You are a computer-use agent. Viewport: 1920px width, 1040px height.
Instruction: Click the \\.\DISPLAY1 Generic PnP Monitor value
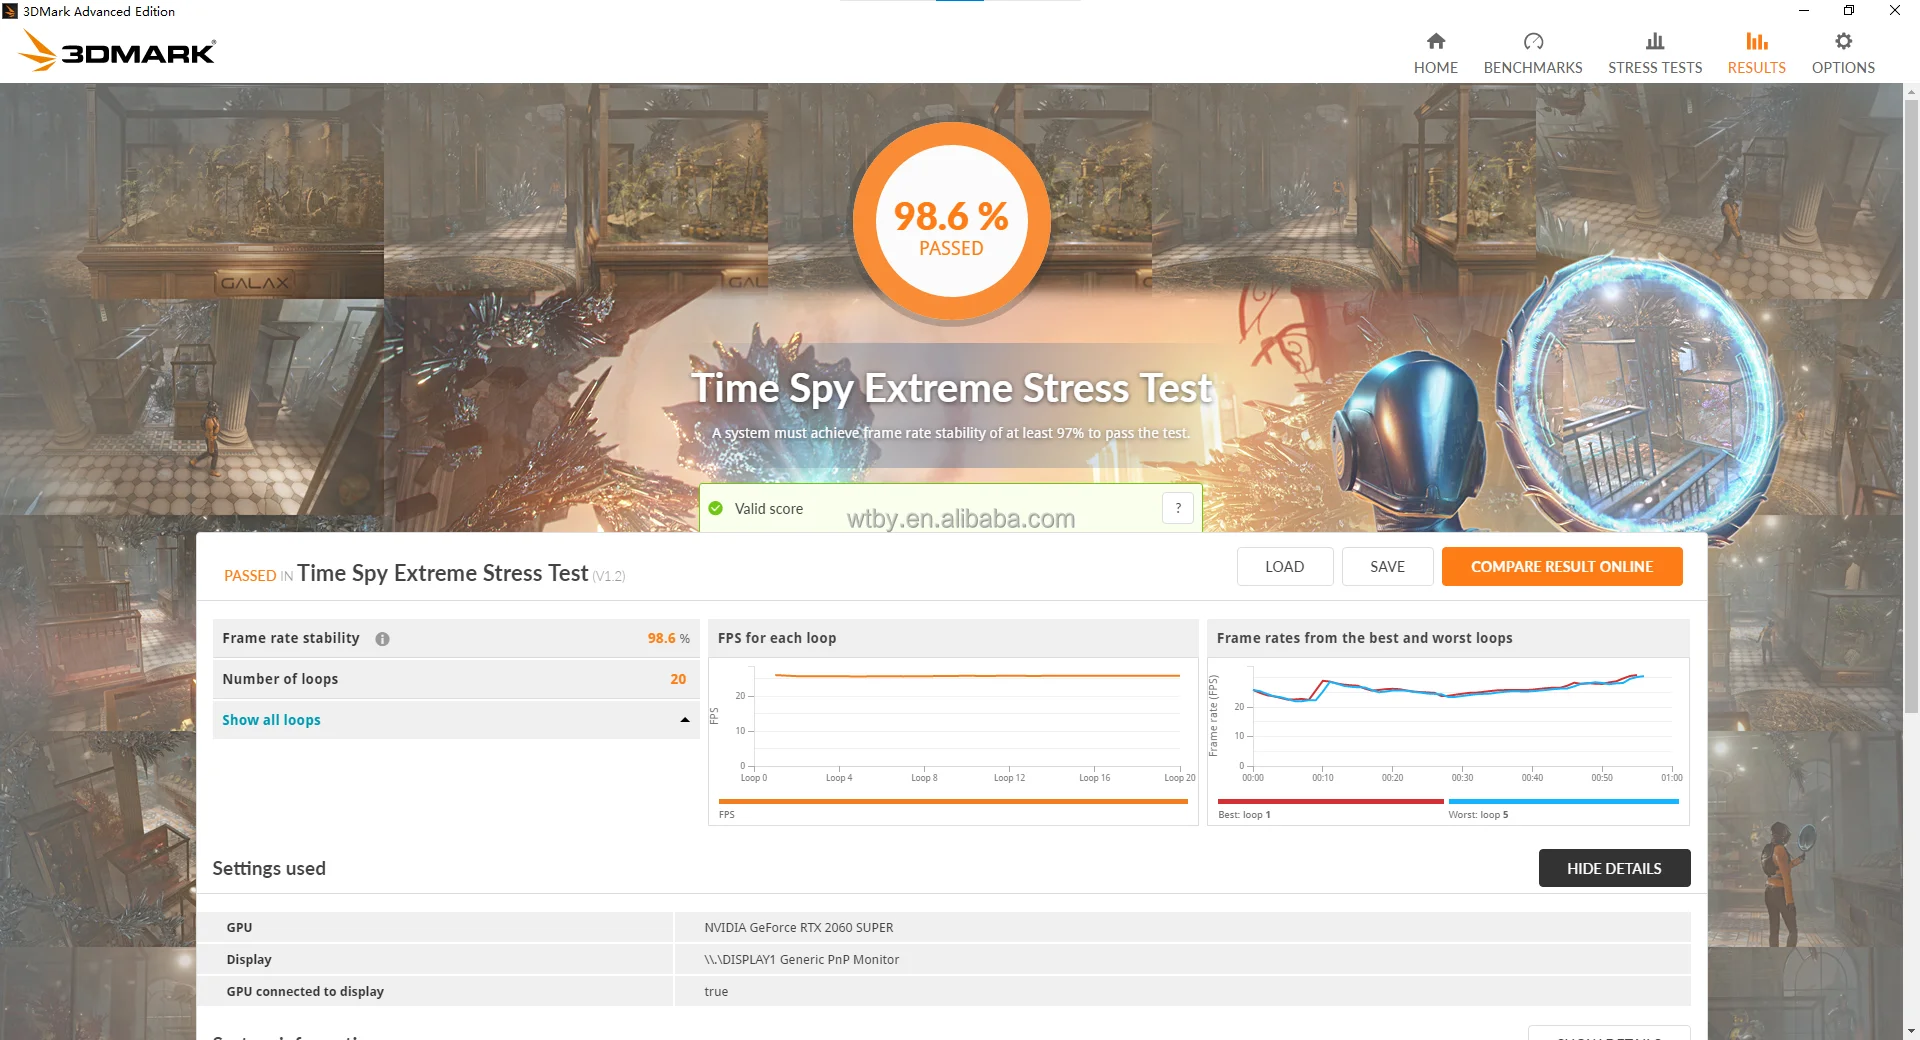tap(802, 960)
